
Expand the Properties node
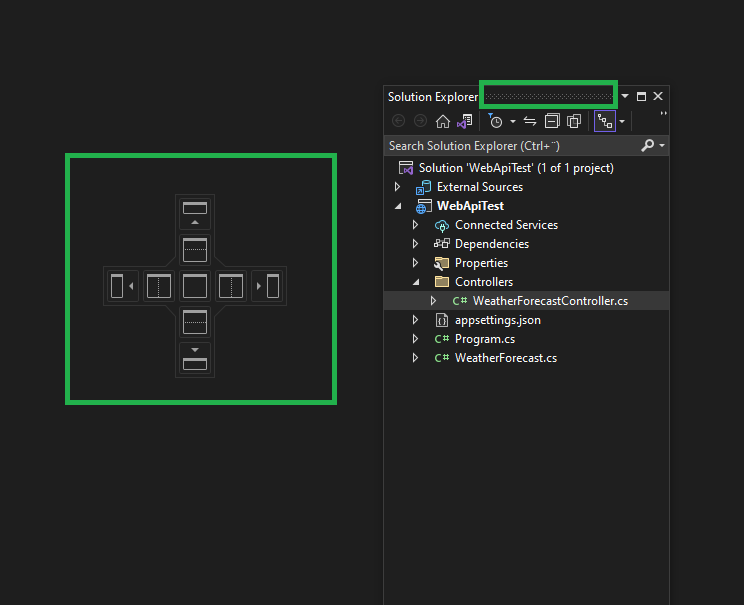(416, 263)
